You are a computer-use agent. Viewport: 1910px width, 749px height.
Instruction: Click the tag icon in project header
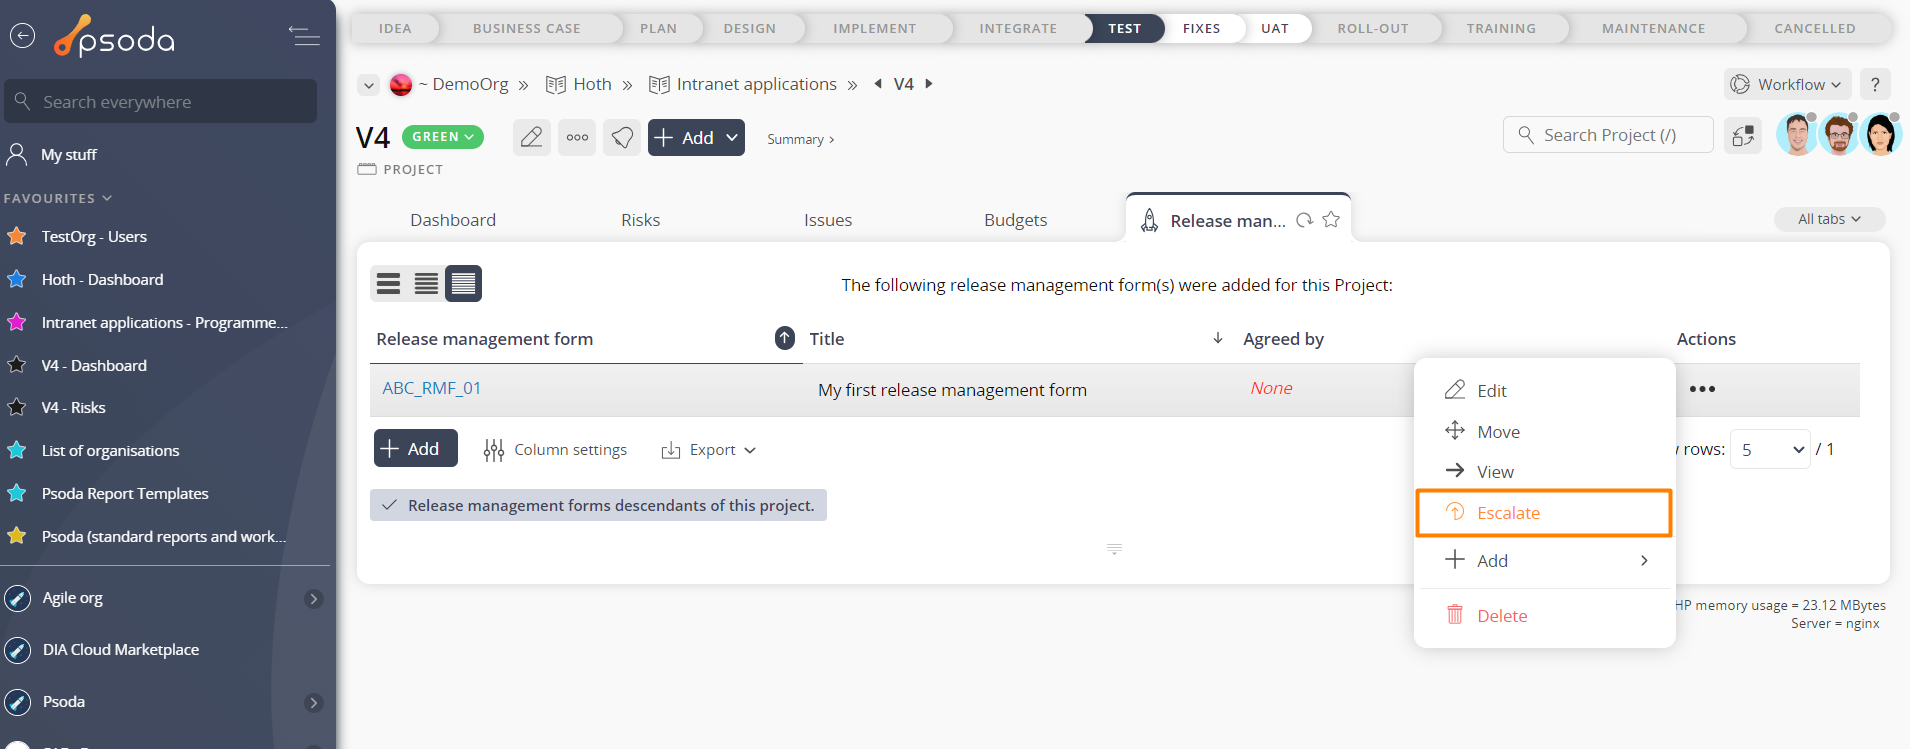[622, 137]
